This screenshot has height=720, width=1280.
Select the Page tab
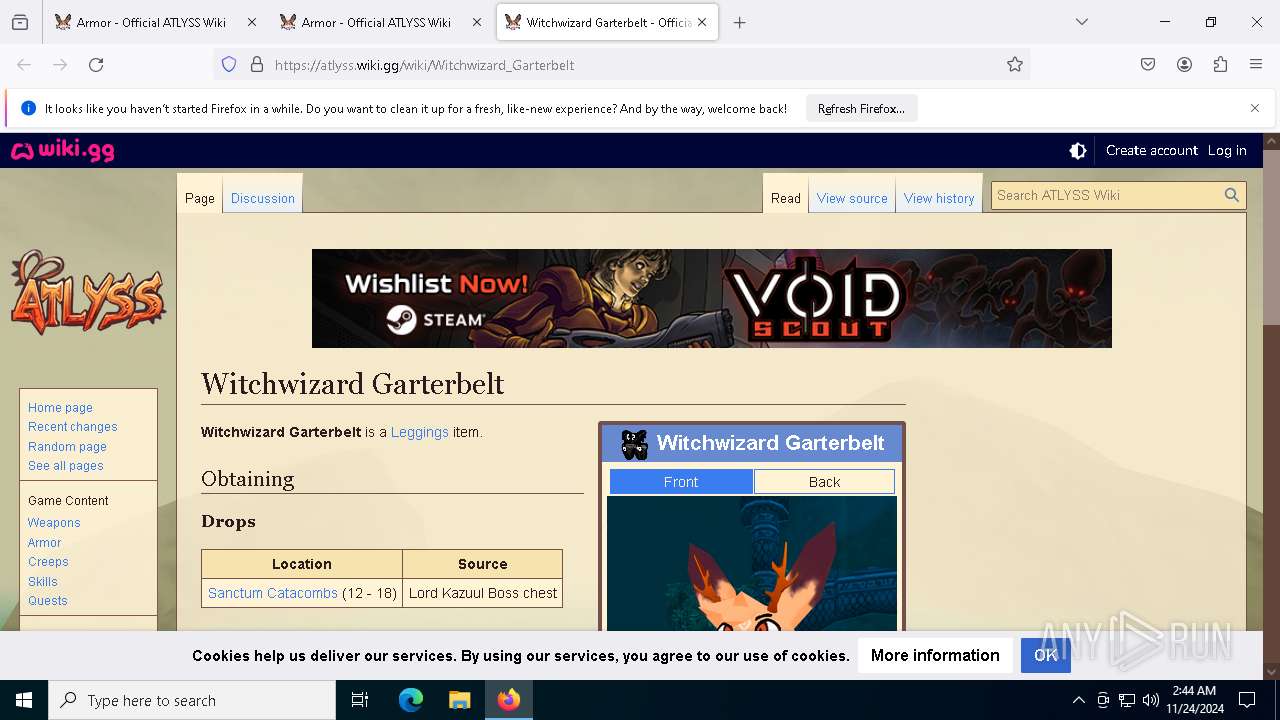click(200, 198)
